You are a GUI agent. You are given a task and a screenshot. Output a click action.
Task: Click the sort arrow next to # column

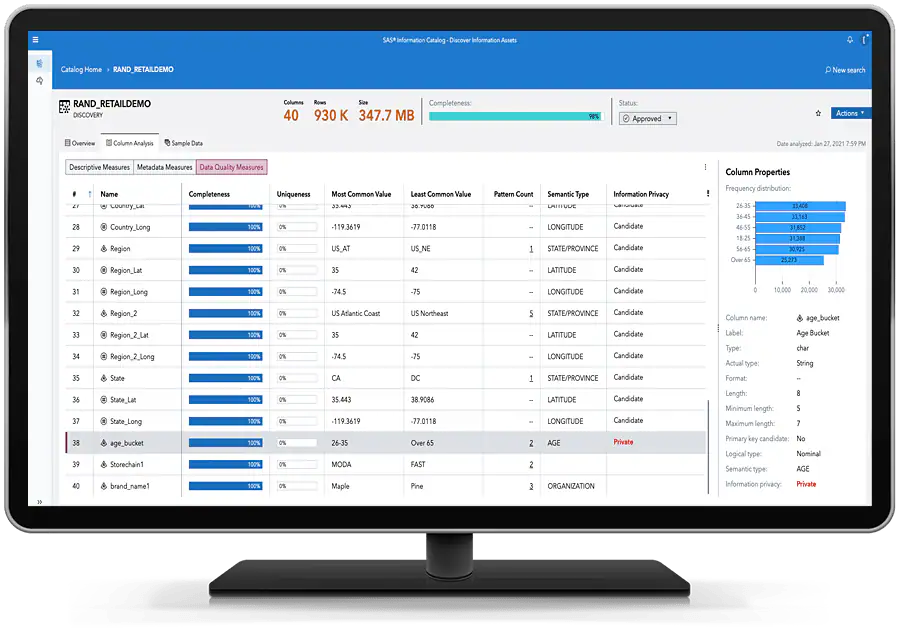[90, 194]
